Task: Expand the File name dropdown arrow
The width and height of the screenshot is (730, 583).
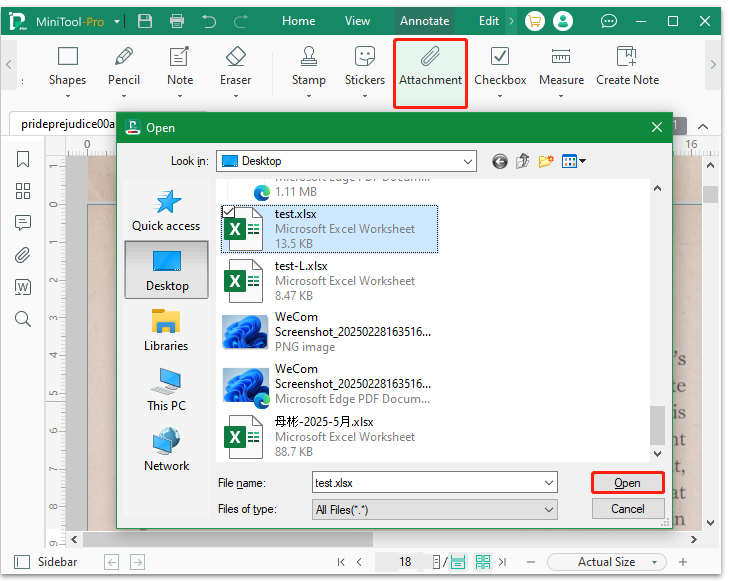Action: (549, 483)
